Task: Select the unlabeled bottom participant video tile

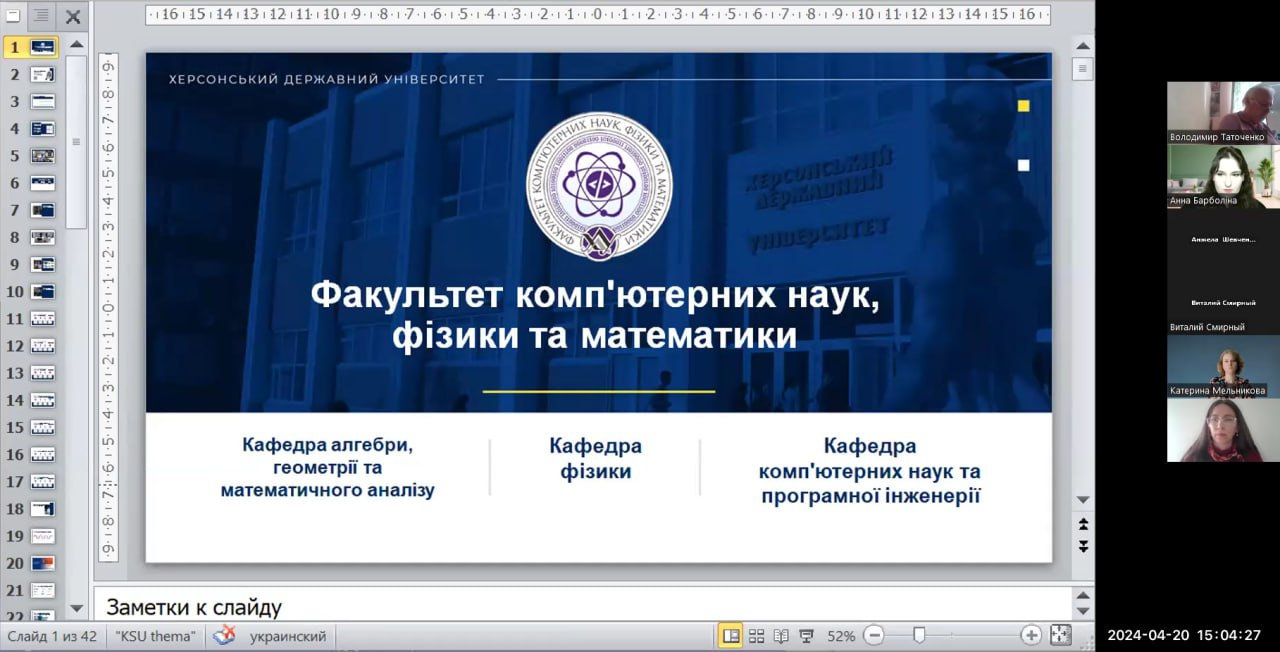Action: pyautogui.click(x=1223, y=430)
